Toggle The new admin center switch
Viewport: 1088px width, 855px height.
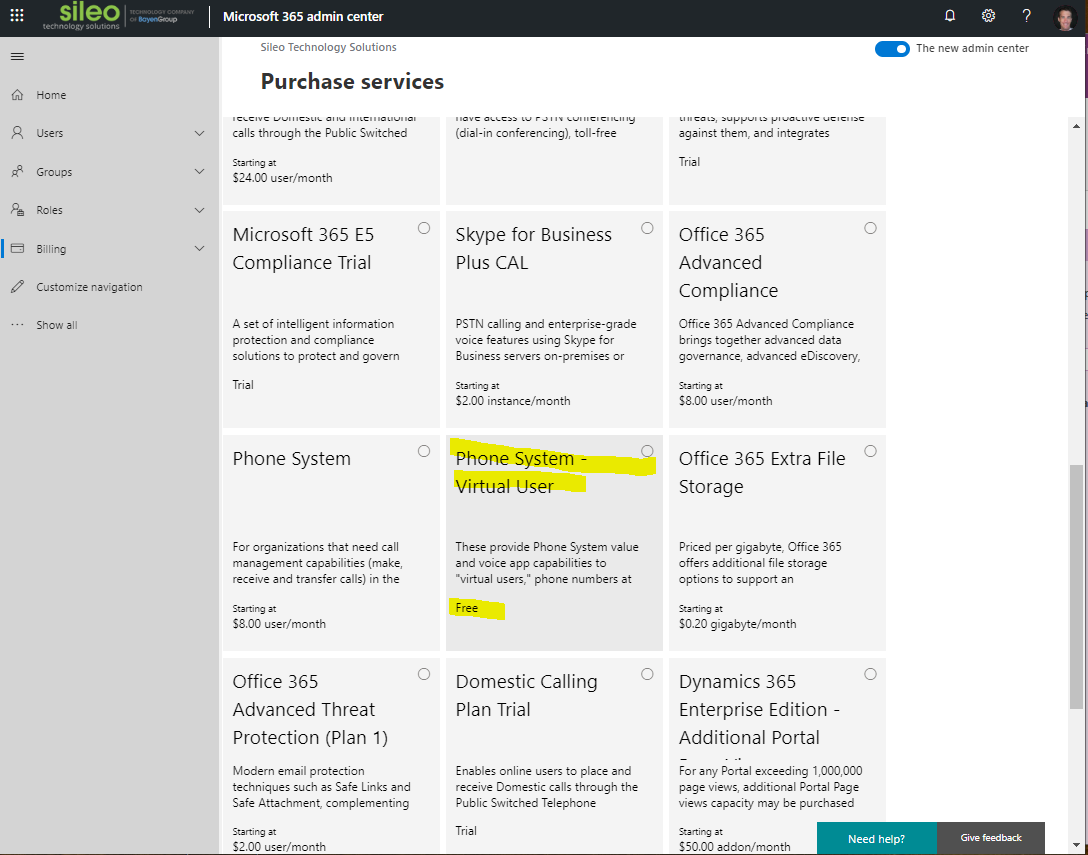coord(892,49)
